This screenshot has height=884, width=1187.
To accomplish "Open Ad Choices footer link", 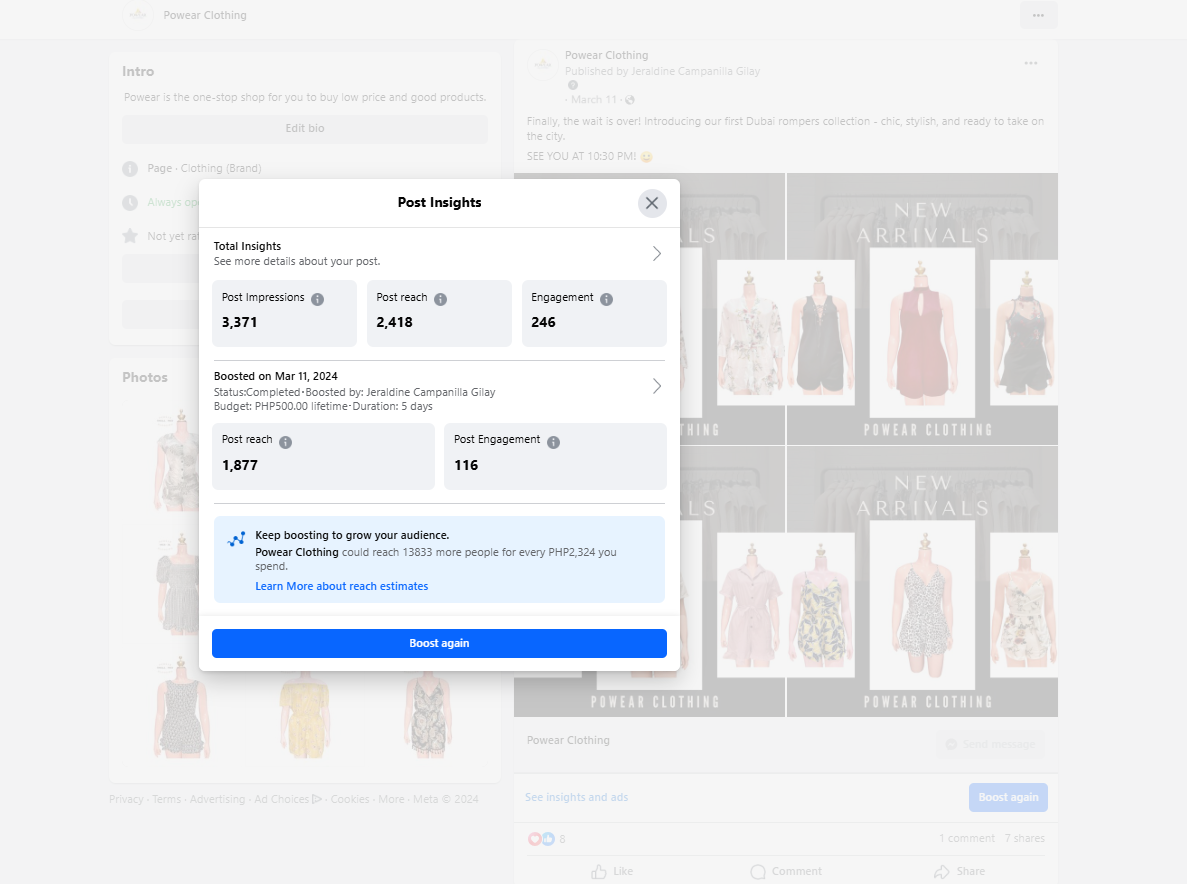I will [x=288, y=799].
